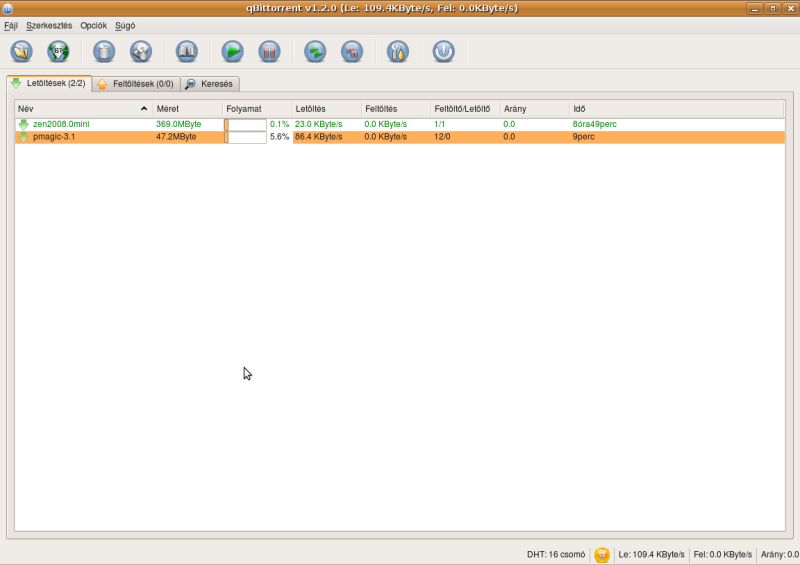Image resolution: width=800 pixels, height=565 pixels.
Task: Click 8óra49perc time remaining
Action: click(594, 124)
